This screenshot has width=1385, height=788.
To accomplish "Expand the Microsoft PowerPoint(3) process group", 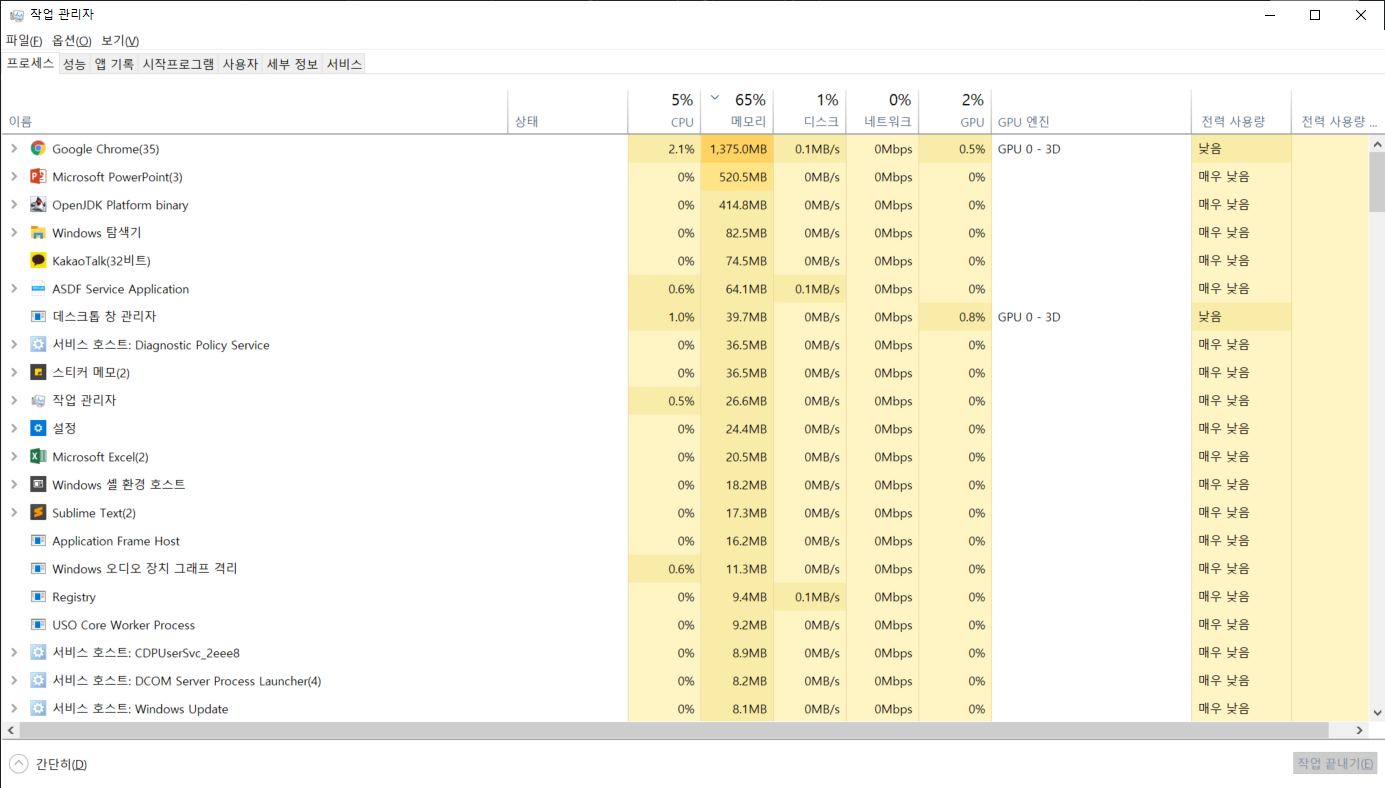I will pos(14,176).
